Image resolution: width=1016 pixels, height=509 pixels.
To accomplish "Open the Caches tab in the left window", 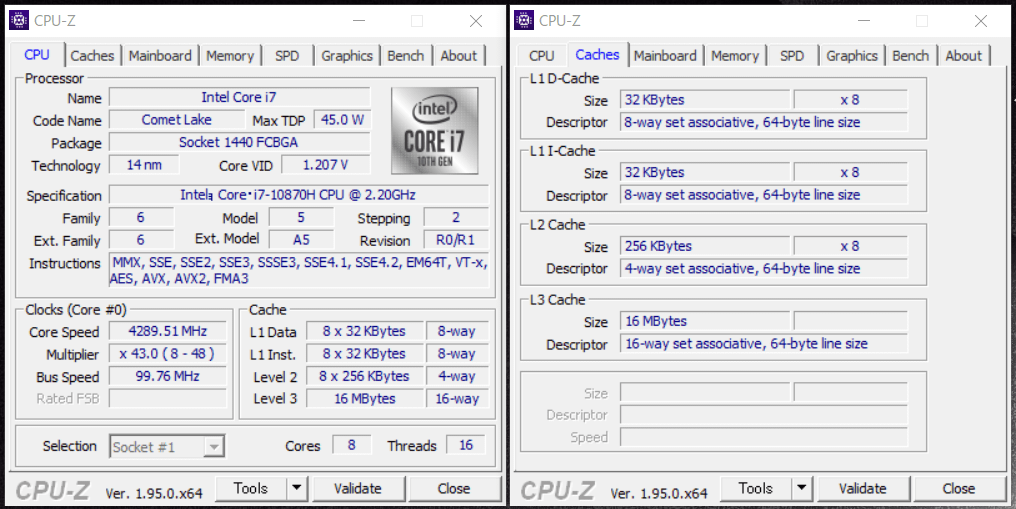I will point(92,56).
